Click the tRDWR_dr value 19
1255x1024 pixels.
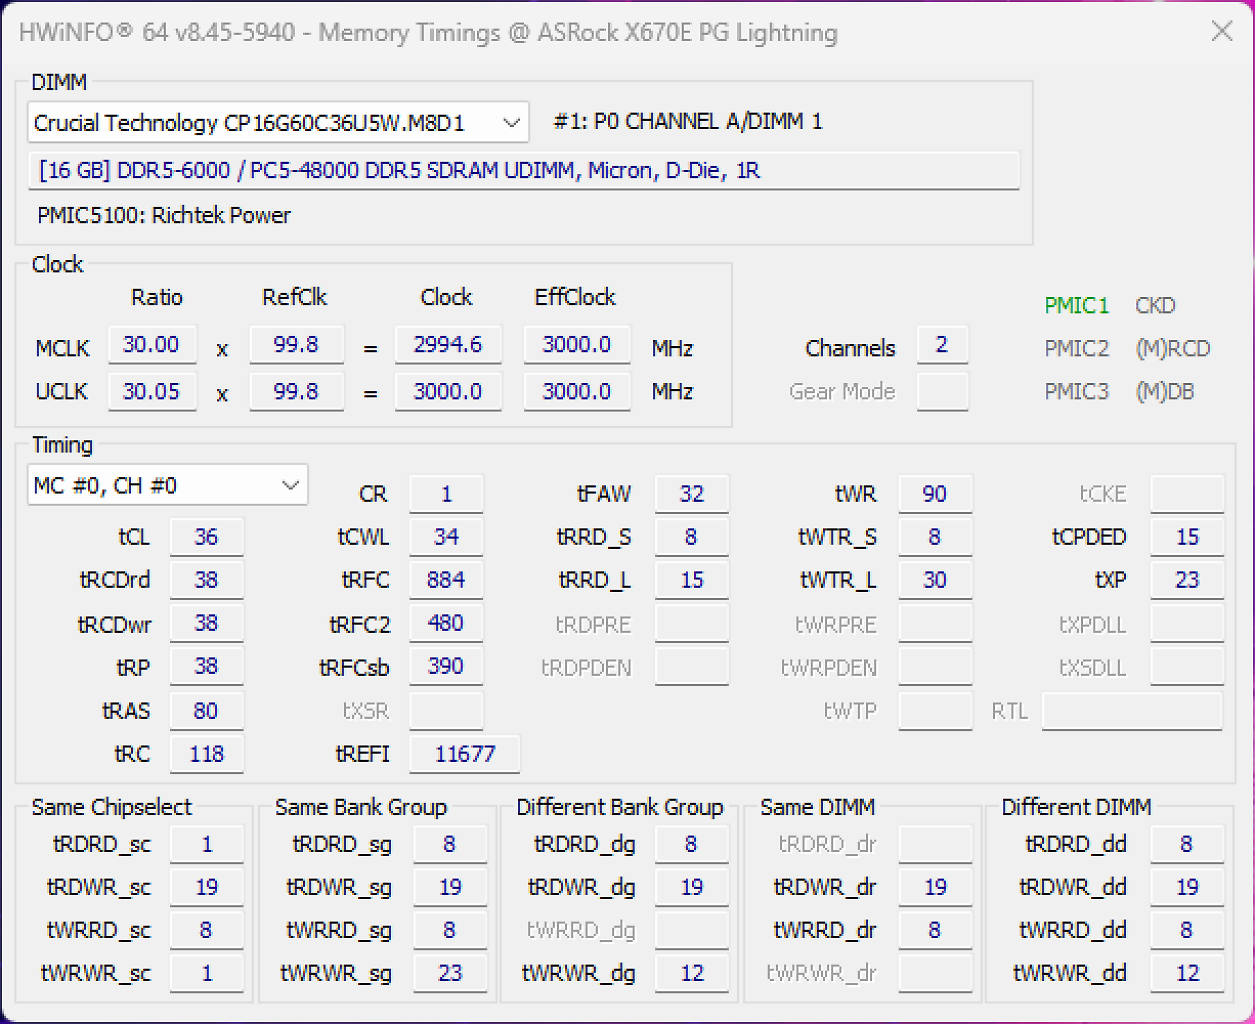[x=935, y=887]
